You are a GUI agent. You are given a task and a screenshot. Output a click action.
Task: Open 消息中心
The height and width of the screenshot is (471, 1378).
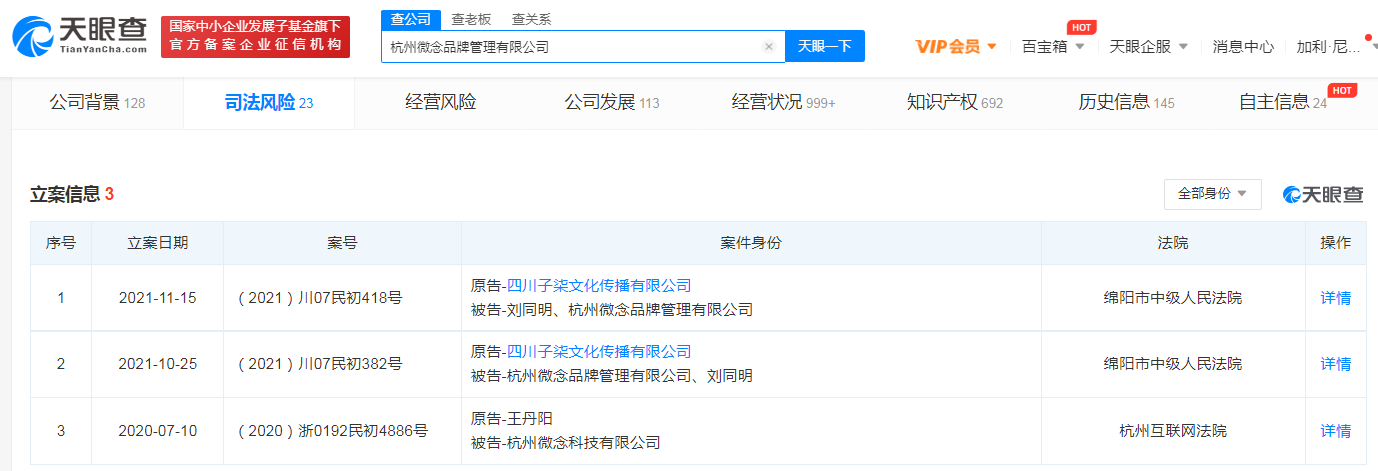(x=1243, y=46)
